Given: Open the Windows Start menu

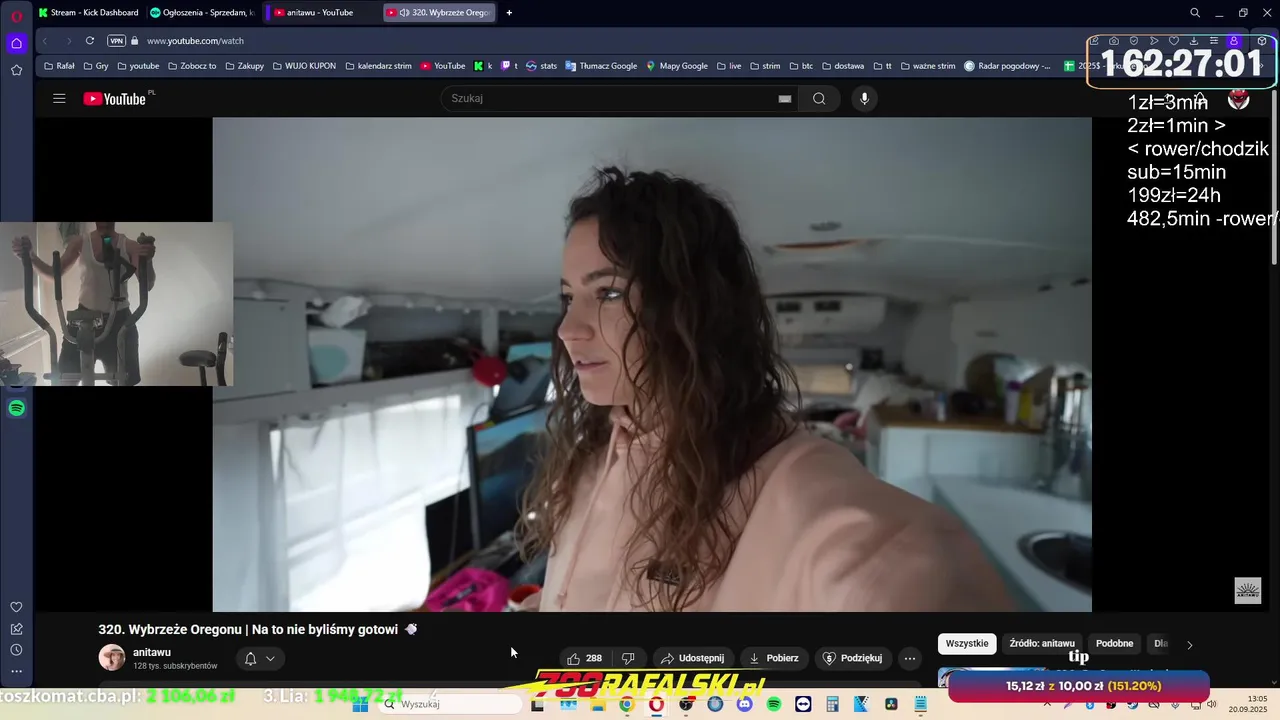Looking at the screenshot, I should (361, 704).
